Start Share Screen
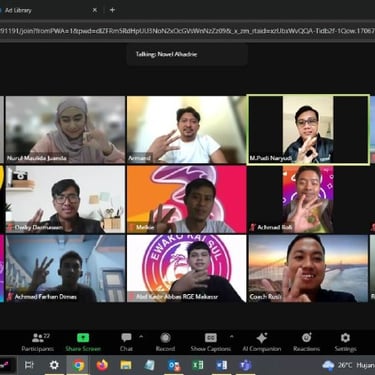Image resolution: width=375 pixels, height=375 pixels. pos(83,342)
